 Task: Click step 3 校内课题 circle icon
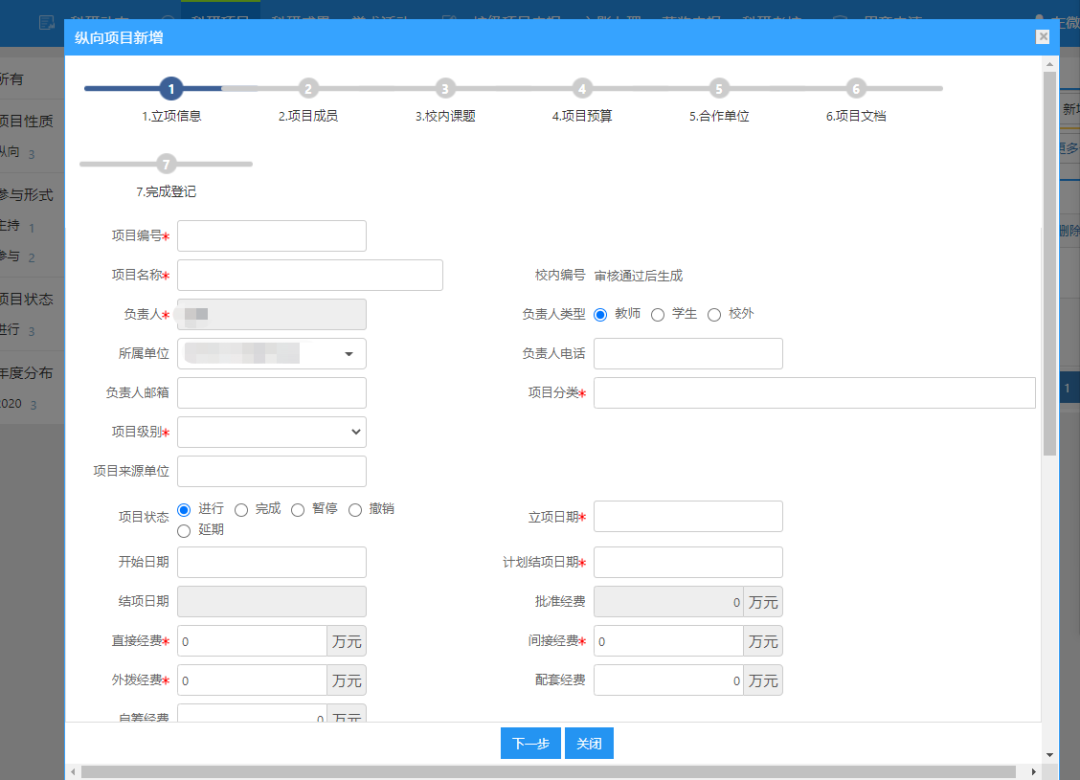point(445,89)
